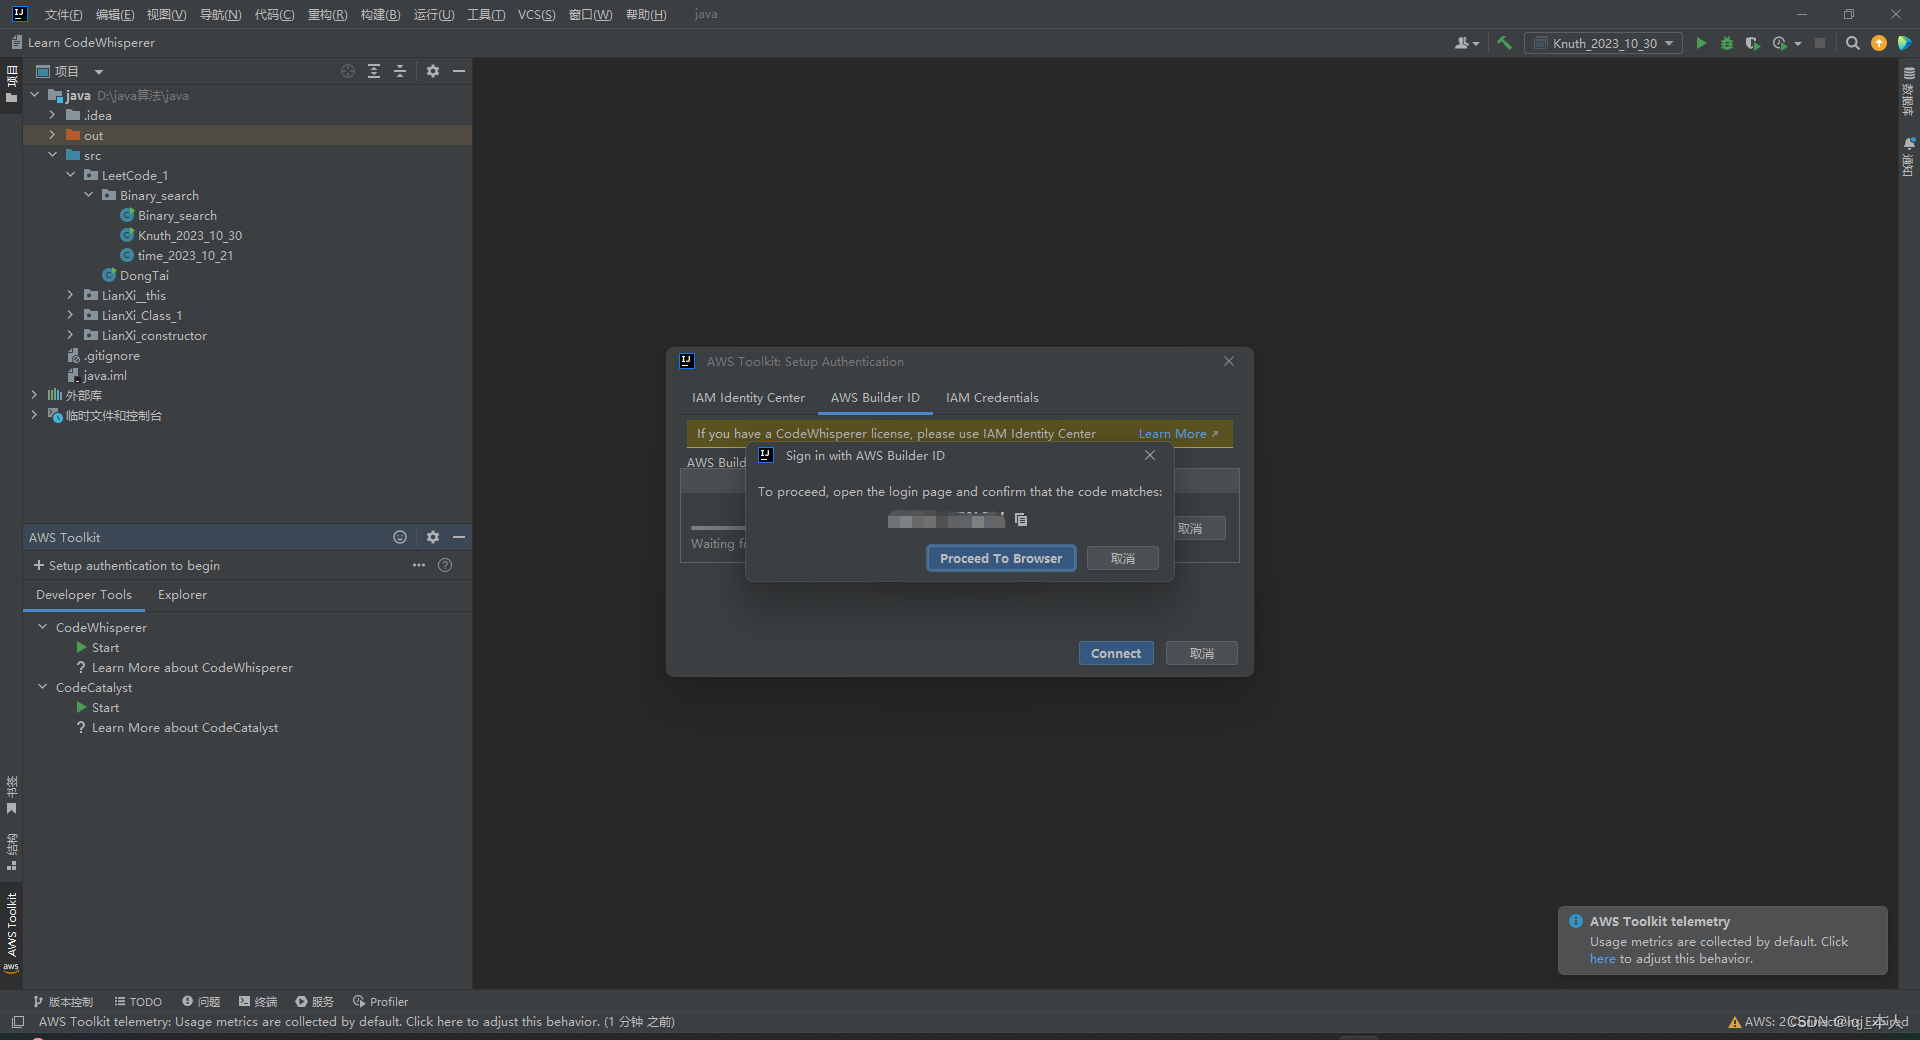The height and width of the screenshot is (1040, 1920).
Task: Copy the verification code with copy icon
Action: tap(1021, 519)
